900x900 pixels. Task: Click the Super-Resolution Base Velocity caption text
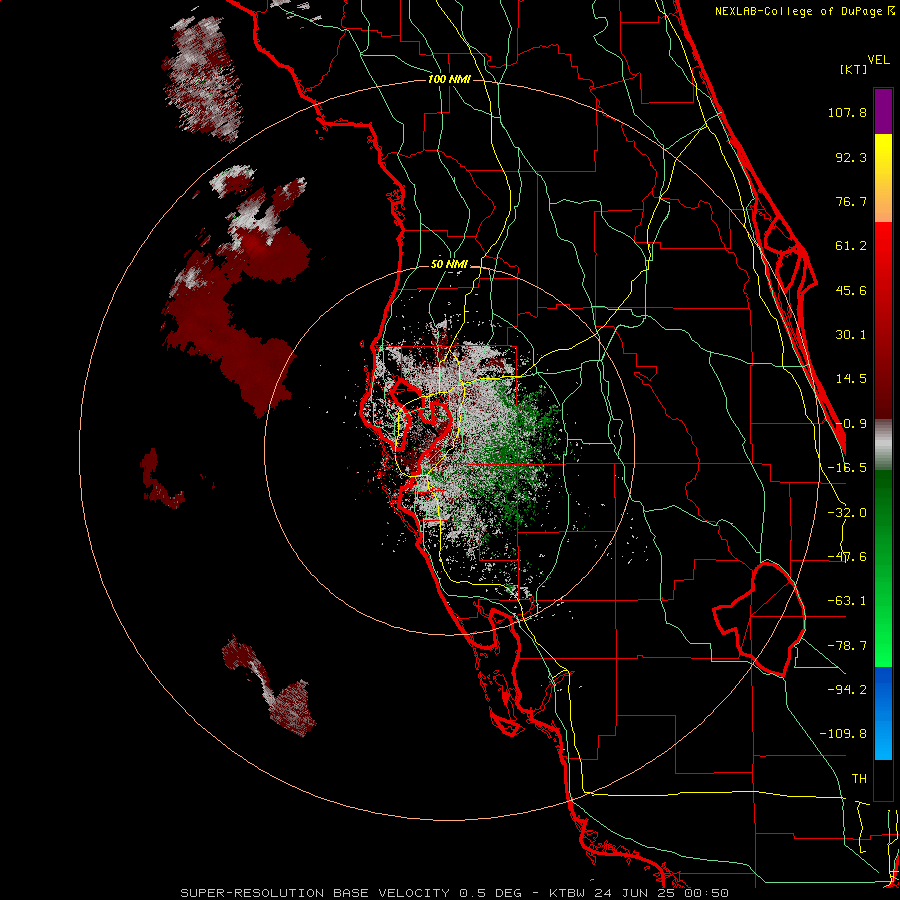(455, 893)
